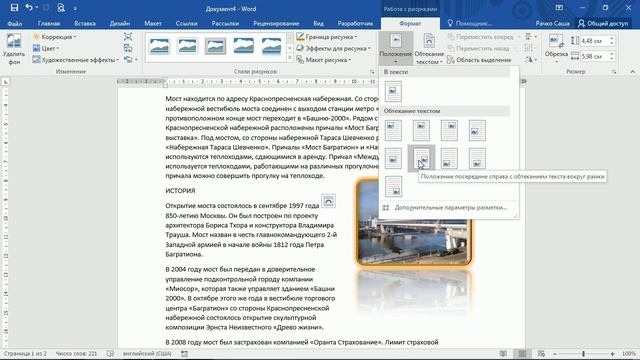Switch to print layout view
Image resolution: width=640 pixels, height=360 pixels.
point(522,353)
